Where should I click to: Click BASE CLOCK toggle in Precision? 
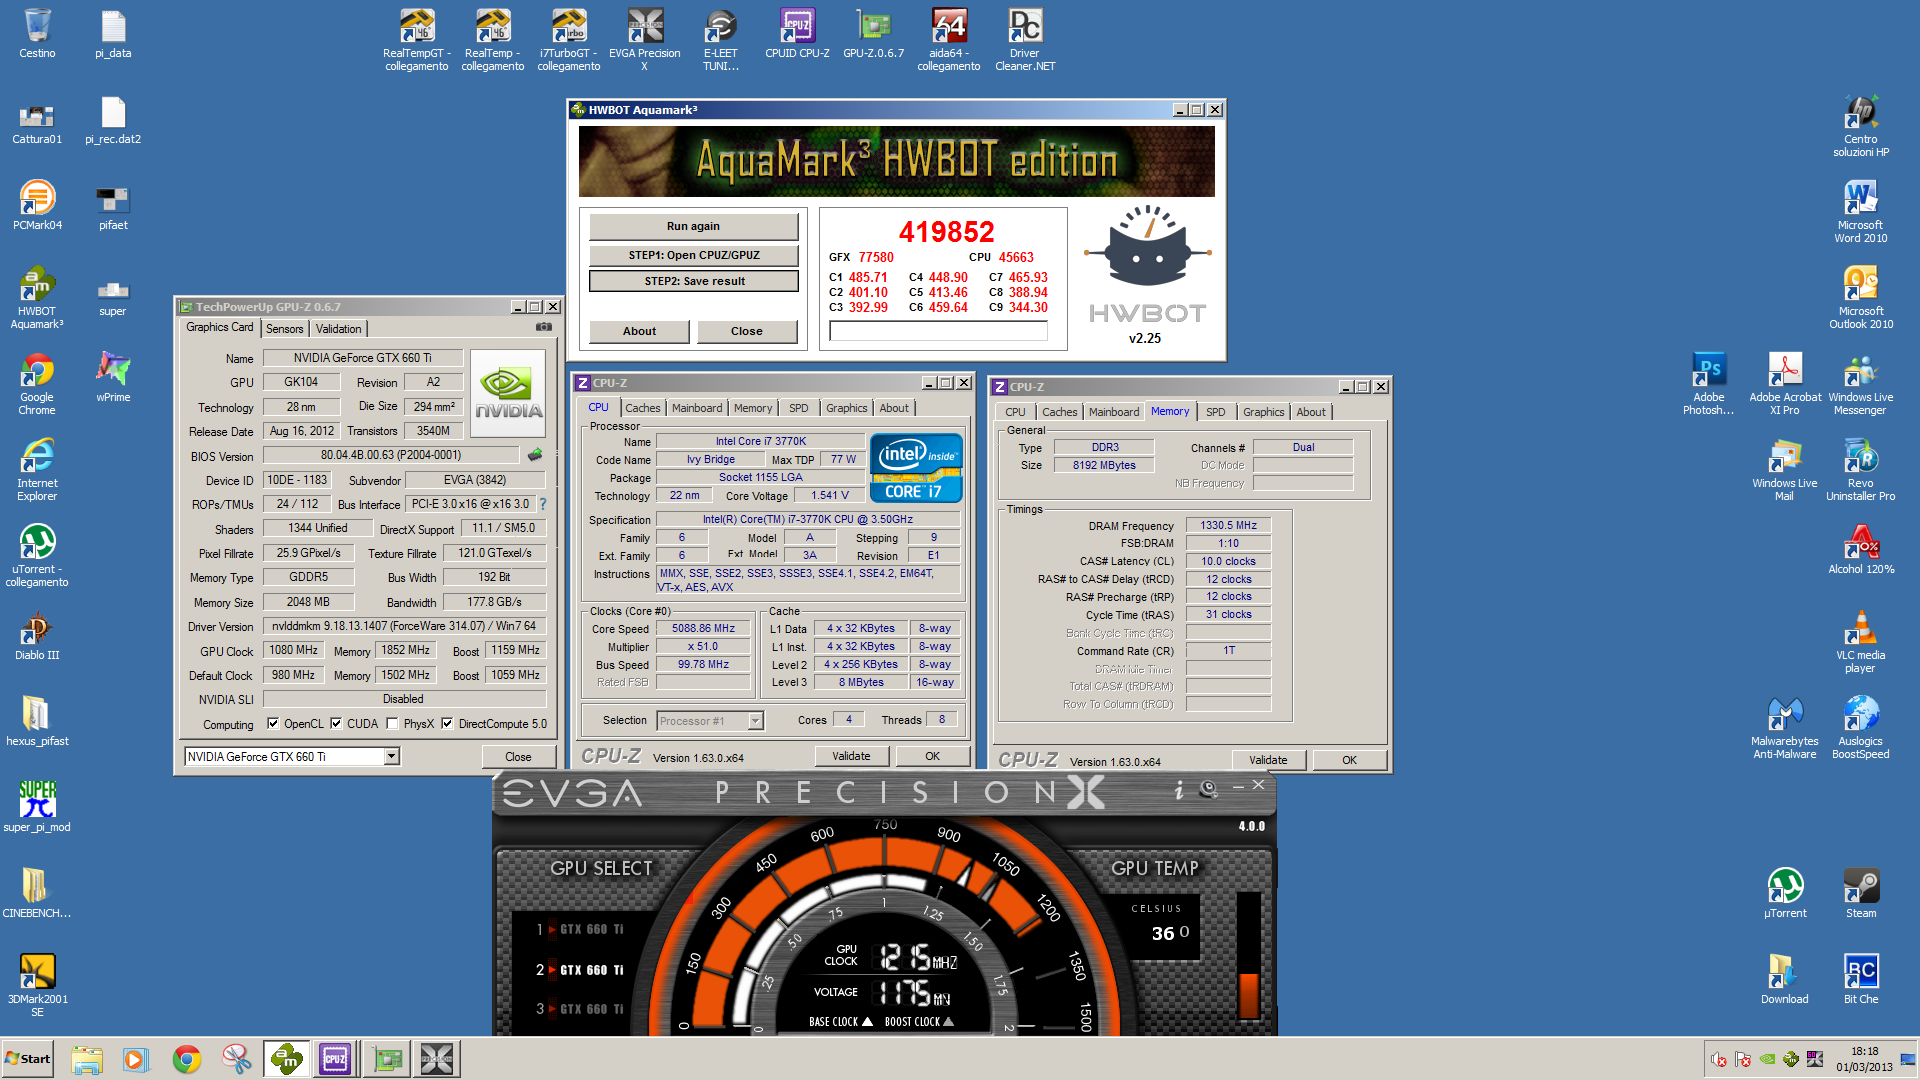coord(840,1022)
